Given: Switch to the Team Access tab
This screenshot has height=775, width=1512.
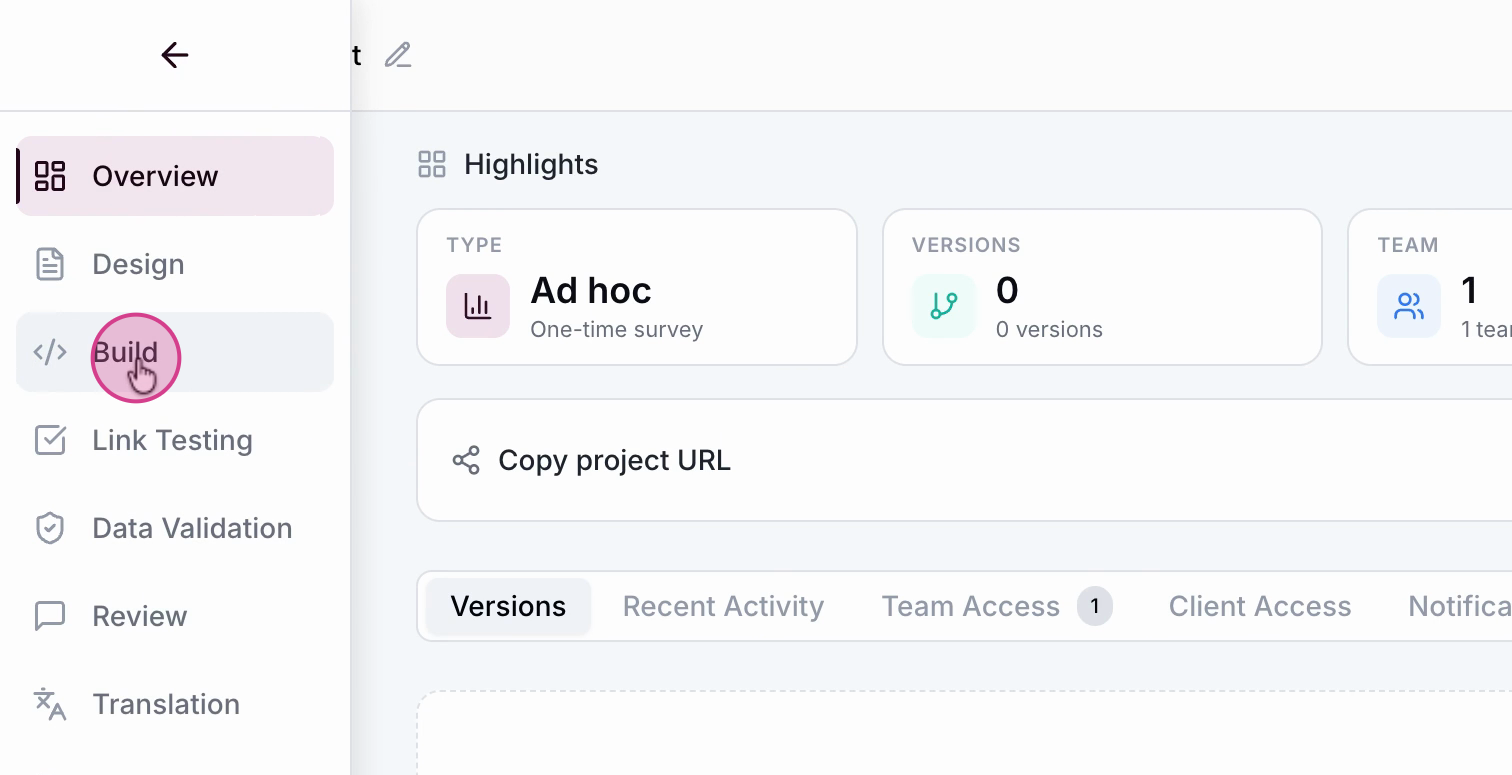Looking at the screenshot, I should (970, 606).
